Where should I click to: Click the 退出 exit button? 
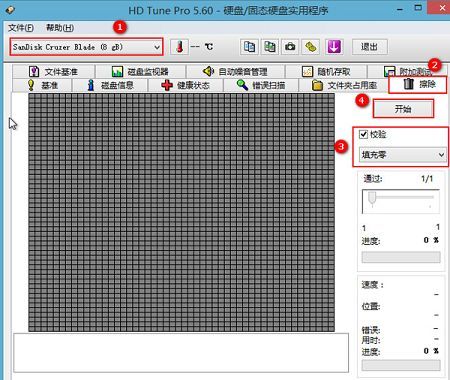click(370, 47)
